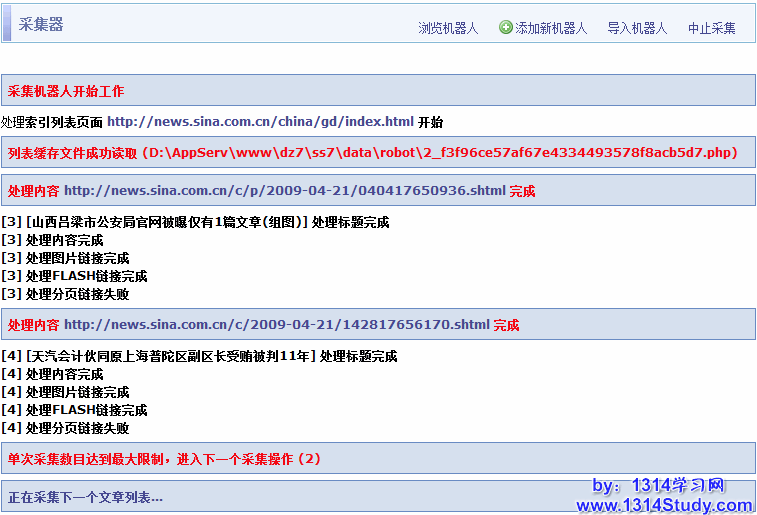Viewport: 757px width, 515px height.
Task: Stop collection with 中止采集
Action: coord(712,29)
